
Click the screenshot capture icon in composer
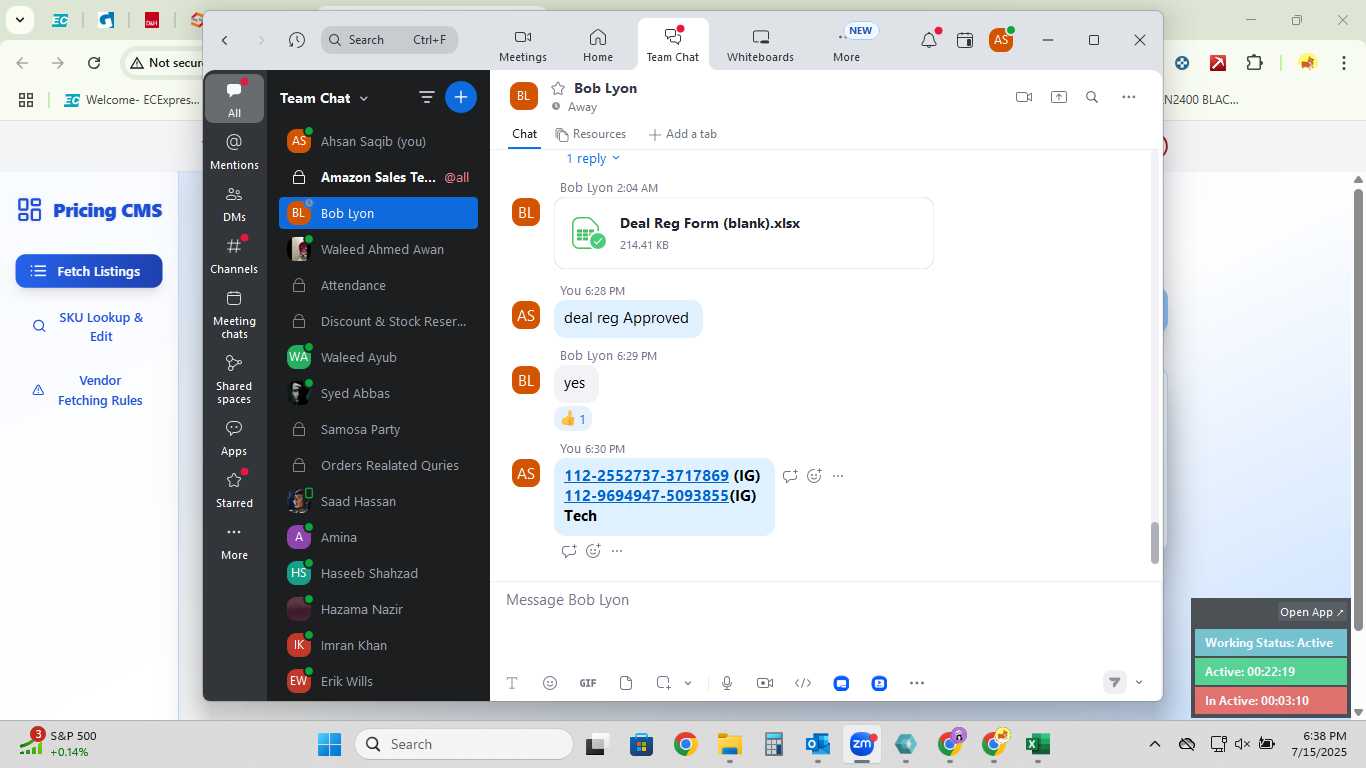pyautogui.click(x=663, y=683)
